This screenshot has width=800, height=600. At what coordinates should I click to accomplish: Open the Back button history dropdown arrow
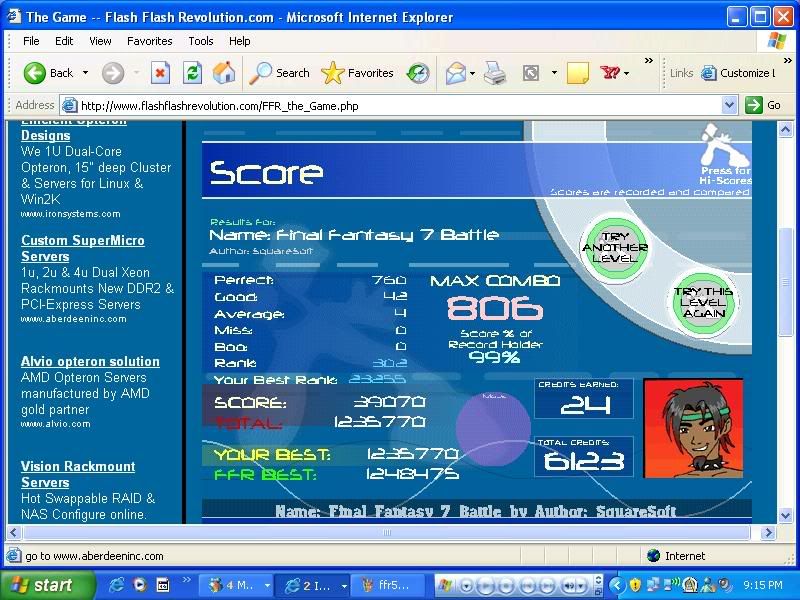(x=86, y=73)
